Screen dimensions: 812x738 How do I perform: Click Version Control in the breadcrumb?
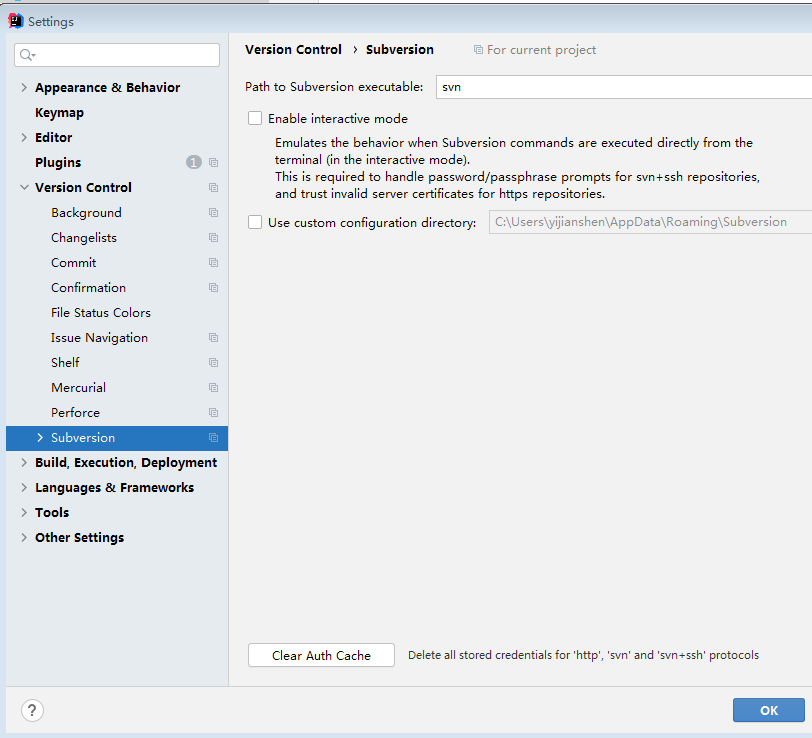(293, 50)
